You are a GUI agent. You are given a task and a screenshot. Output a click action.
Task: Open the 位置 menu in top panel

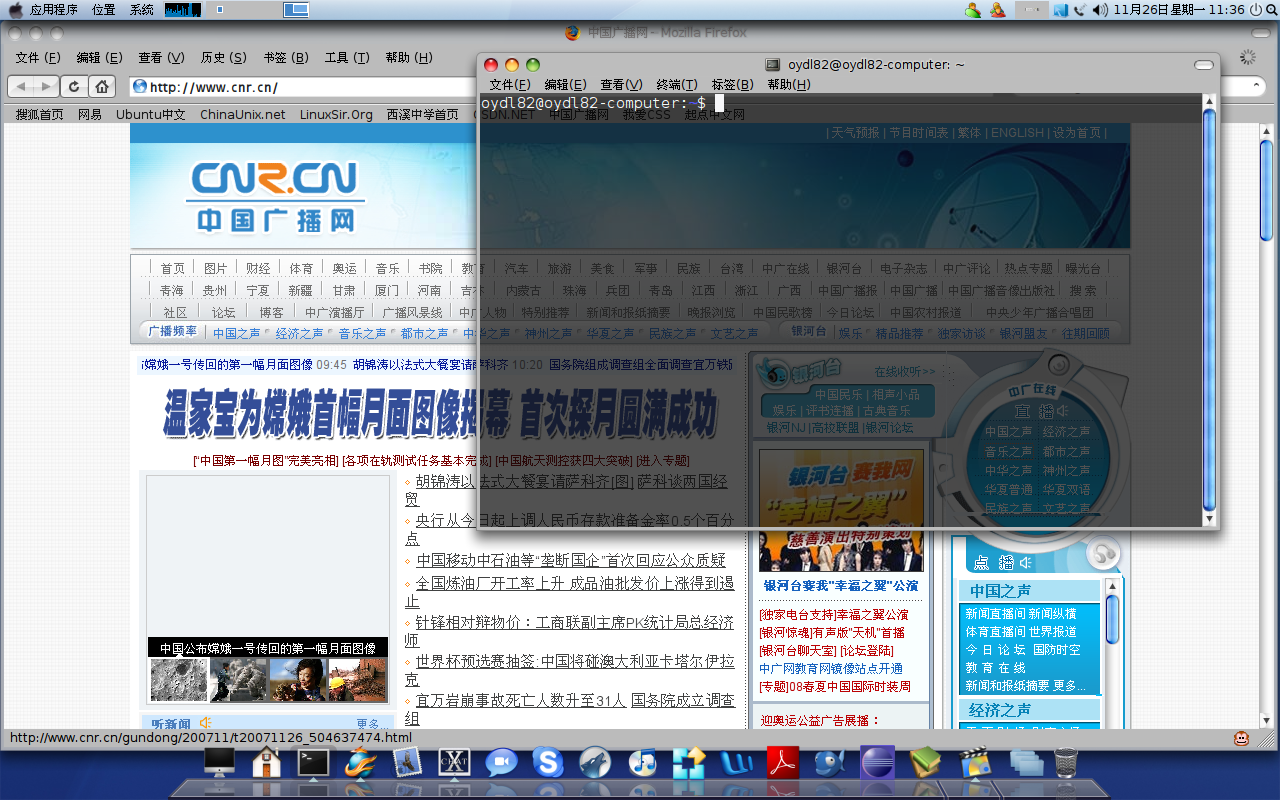[104, 10]
